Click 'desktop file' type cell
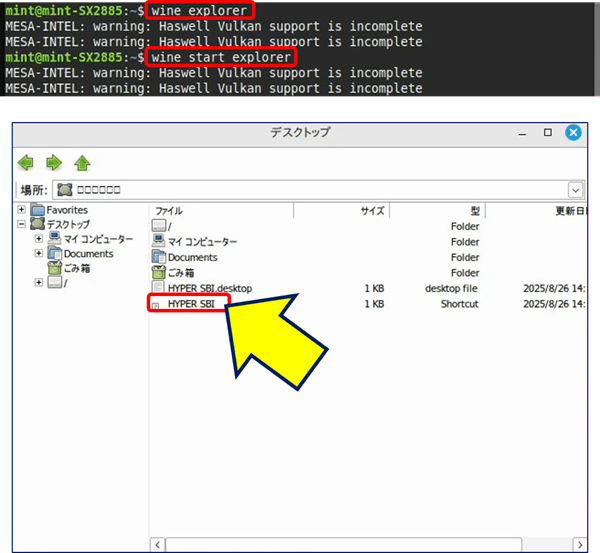Image resolution: width=600 pixels, height=553 pixels. 451,288
